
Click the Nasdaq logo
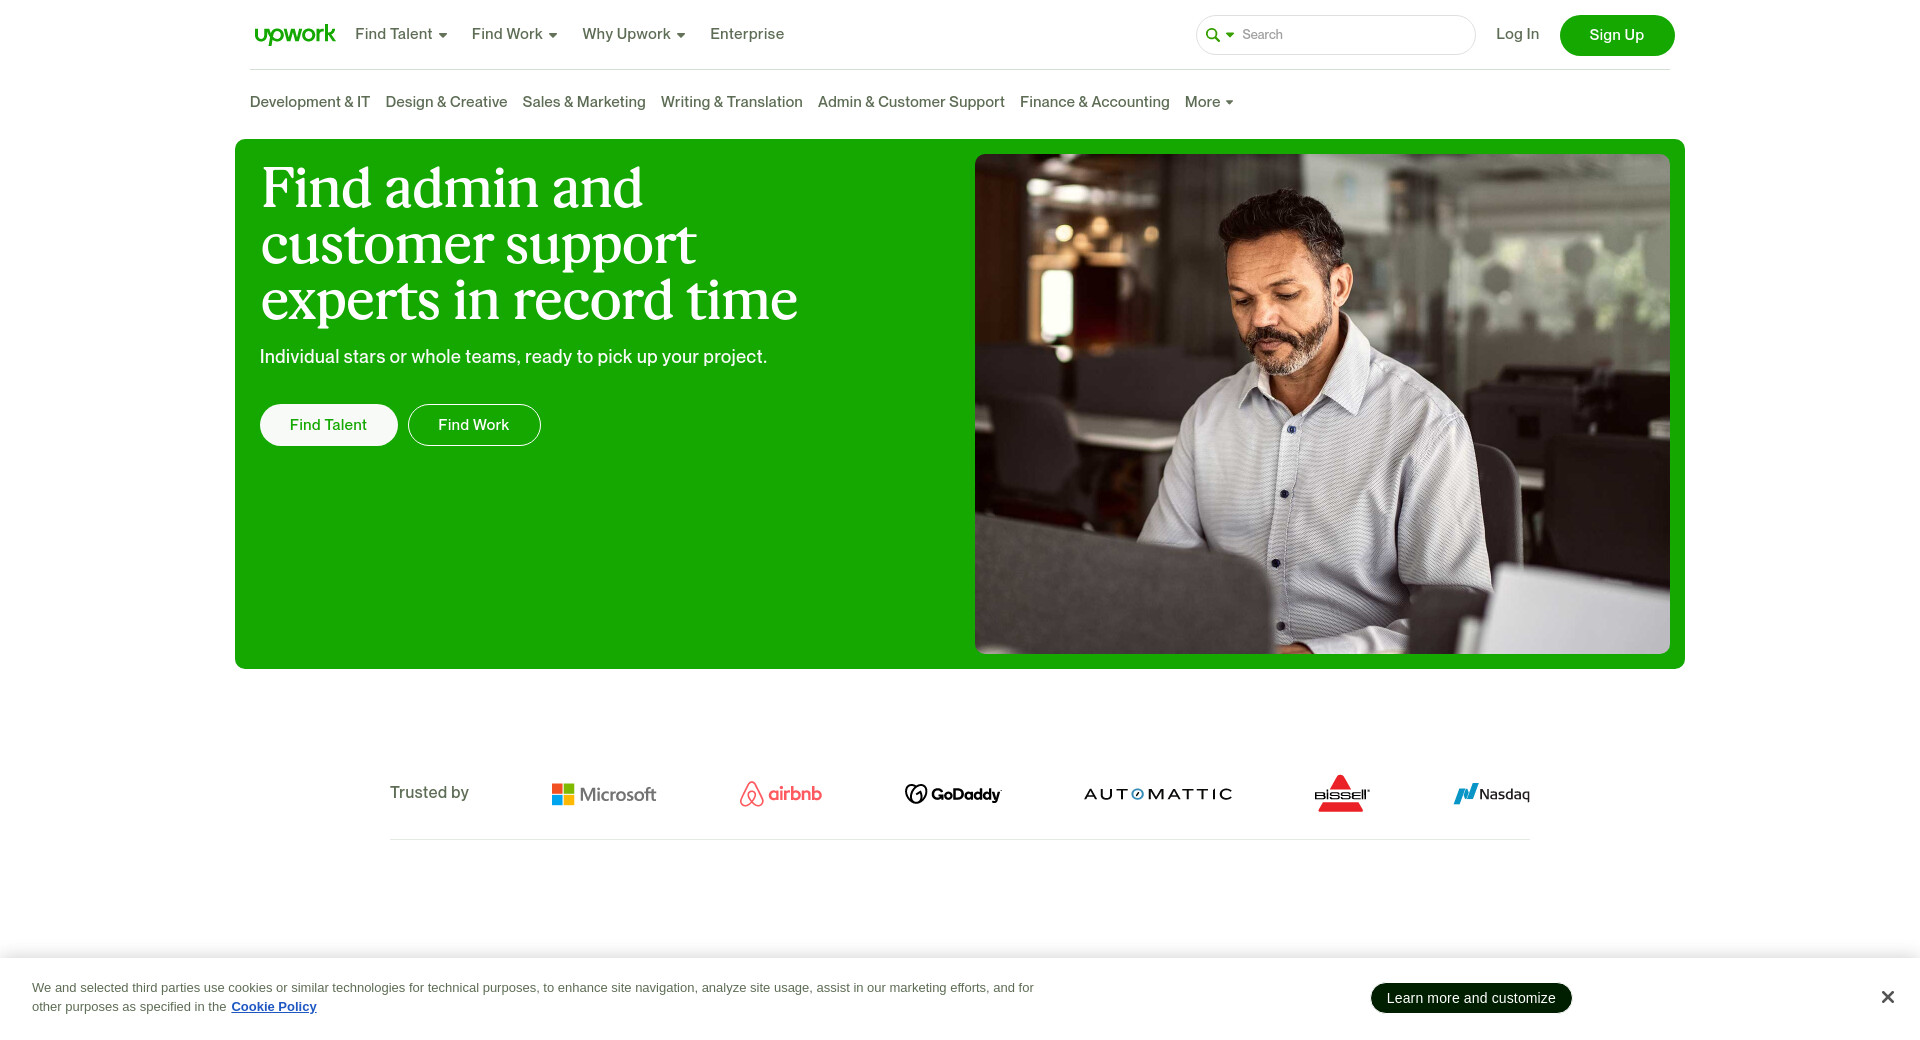(1491, 794)
